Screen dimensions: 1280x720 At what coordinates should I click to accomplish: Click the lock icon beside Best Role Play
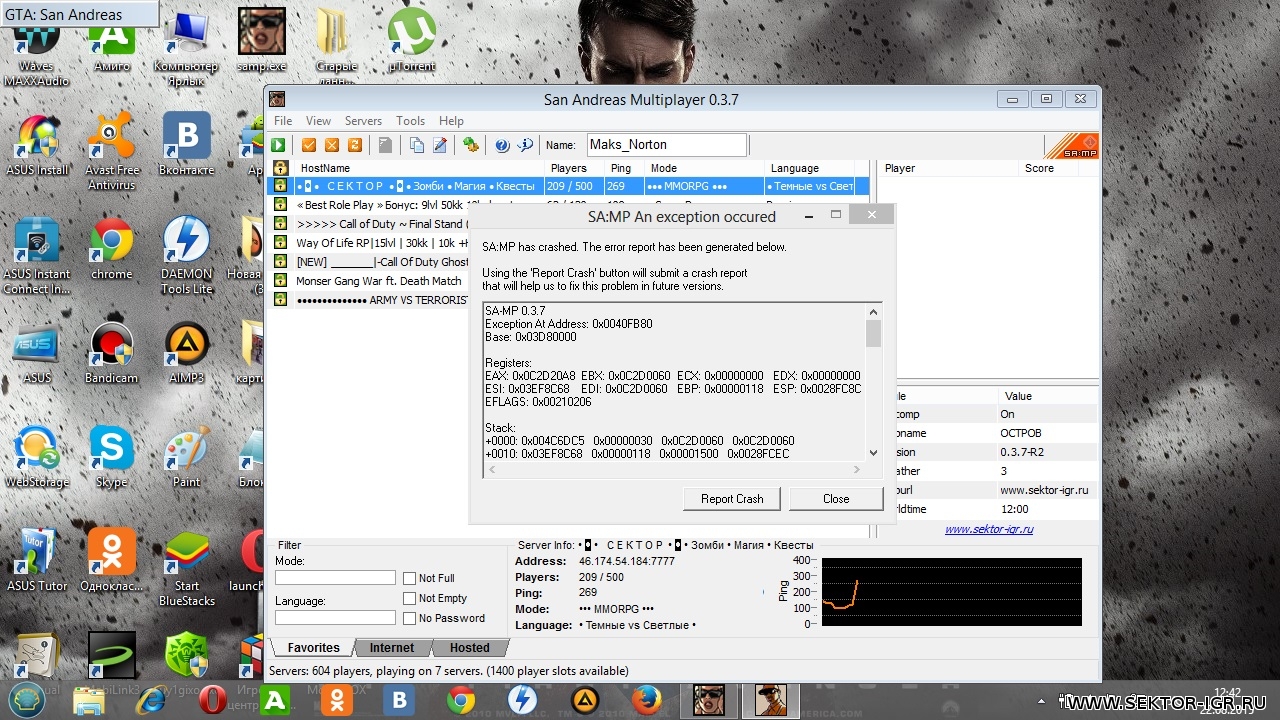pos(281,205)
